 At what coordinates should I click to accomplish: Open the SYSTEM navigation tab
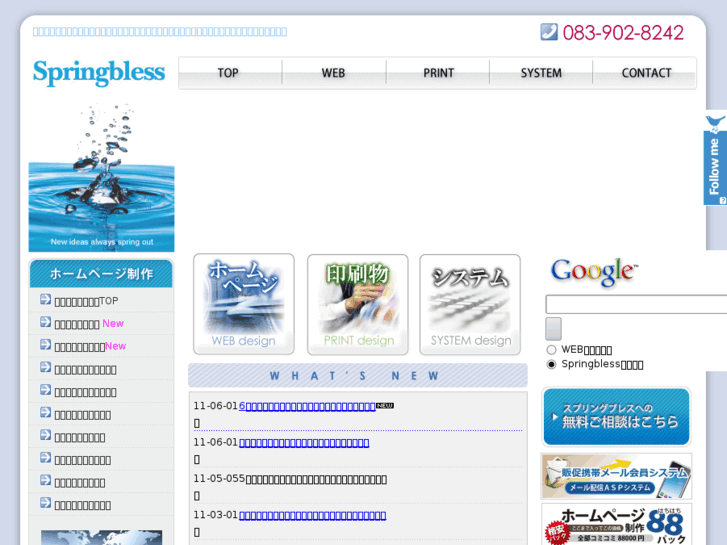(x=541, y=73)
